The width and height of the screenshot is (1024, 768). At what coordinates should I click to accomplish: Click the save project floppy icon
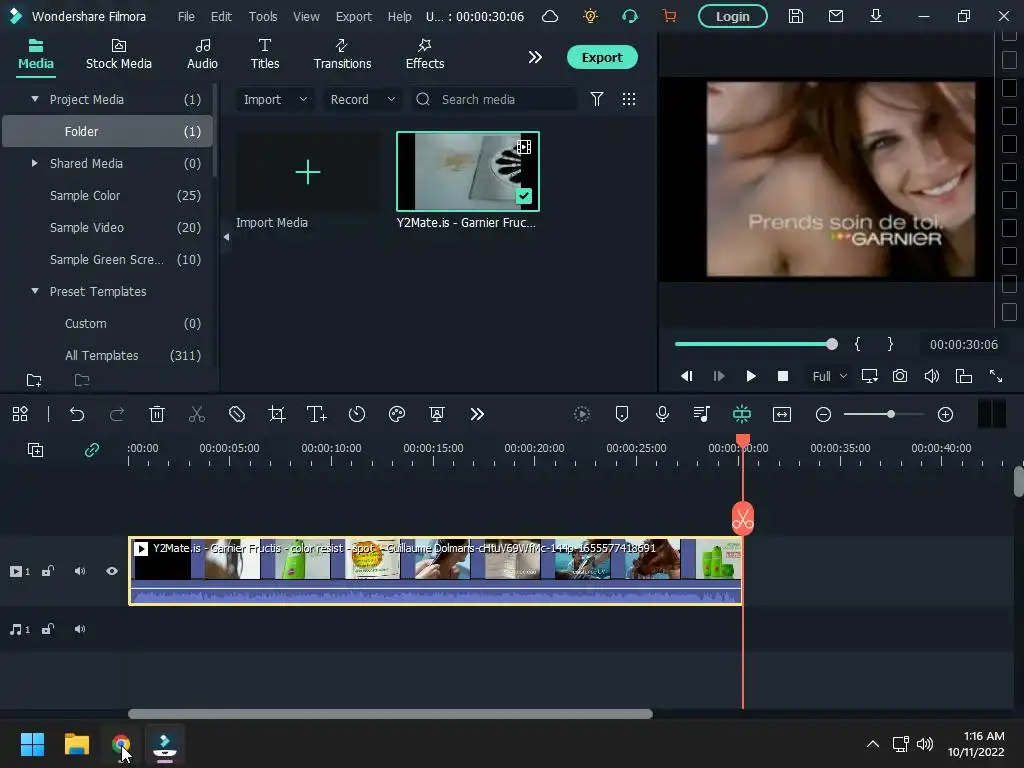pyautogui.click(x=795, y=16)
